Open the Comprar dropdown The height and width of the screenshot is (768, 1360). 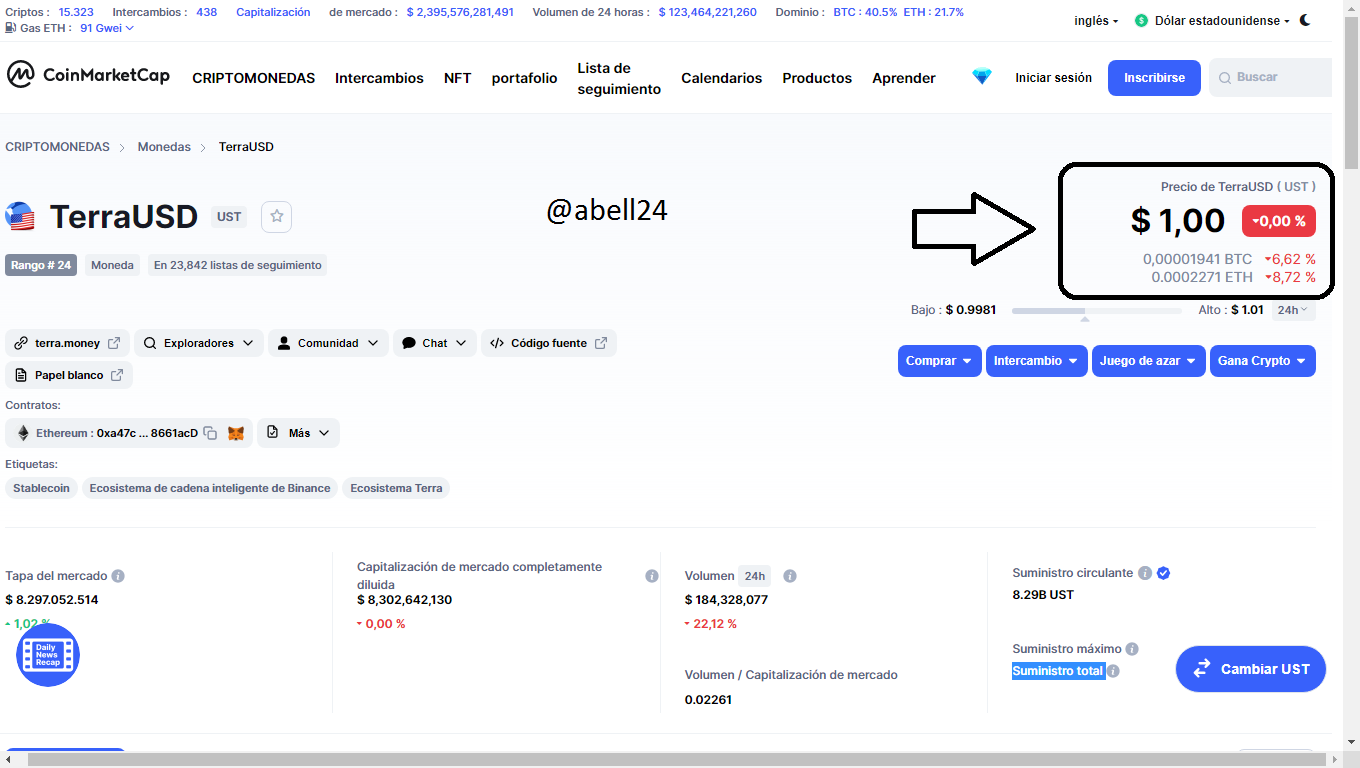click(940, 361)
